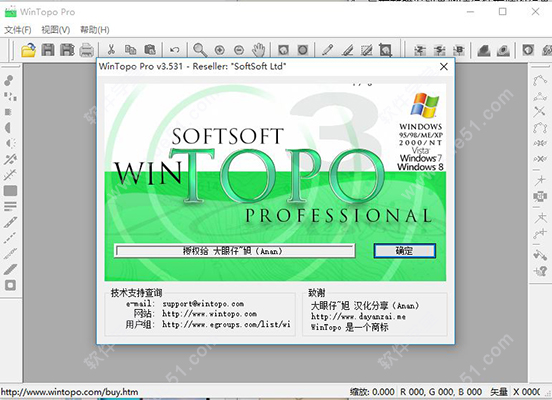Click the 致谢 group label

click(316, 293)
